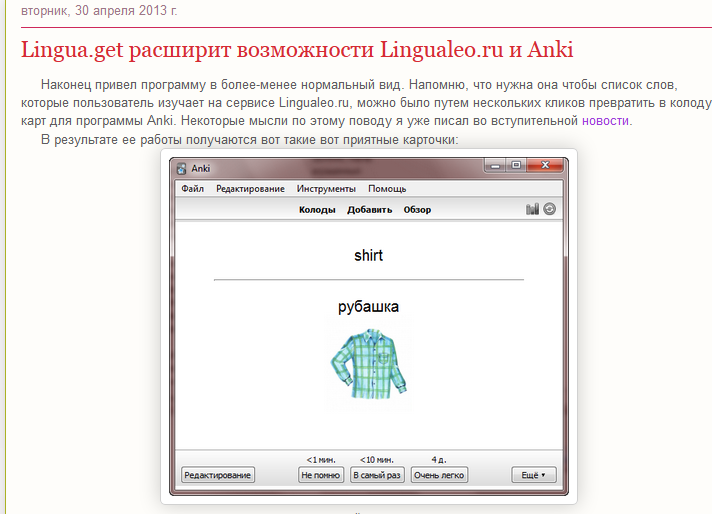Open the Инструменты menu
Viewport: 712px width, 514px height.
(326, 189)
